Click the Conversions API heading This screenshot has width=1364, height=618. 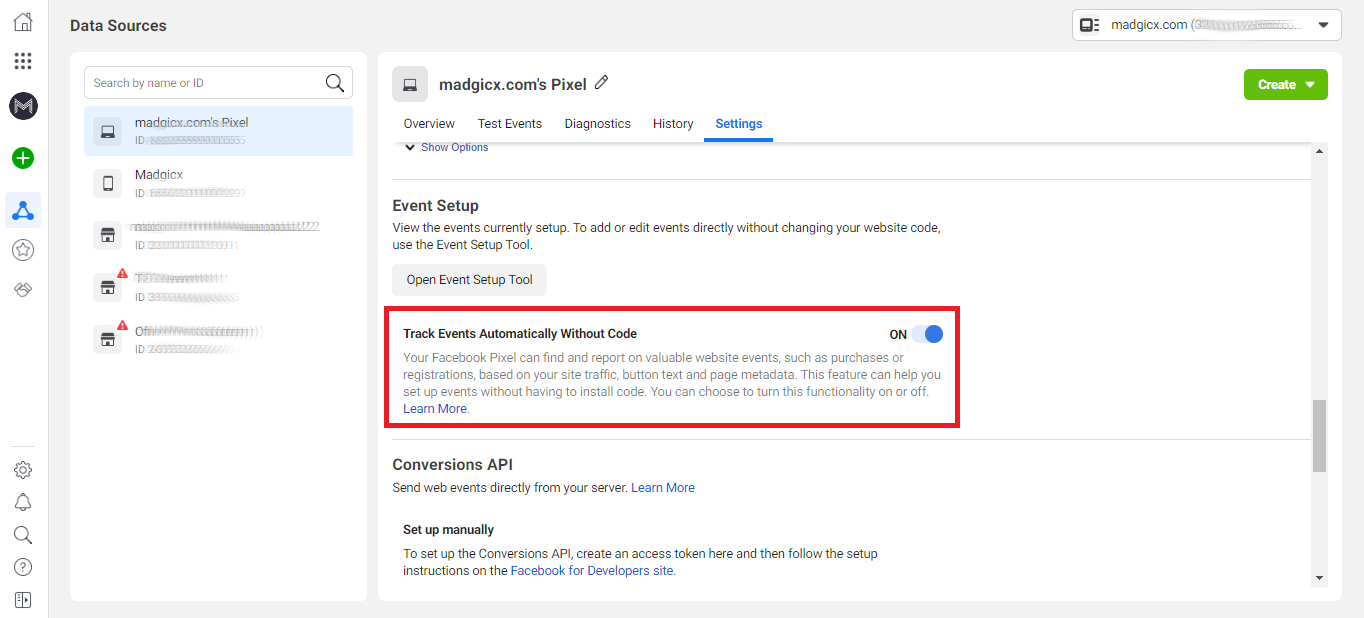pyautogui.click(x=452, y=465)
